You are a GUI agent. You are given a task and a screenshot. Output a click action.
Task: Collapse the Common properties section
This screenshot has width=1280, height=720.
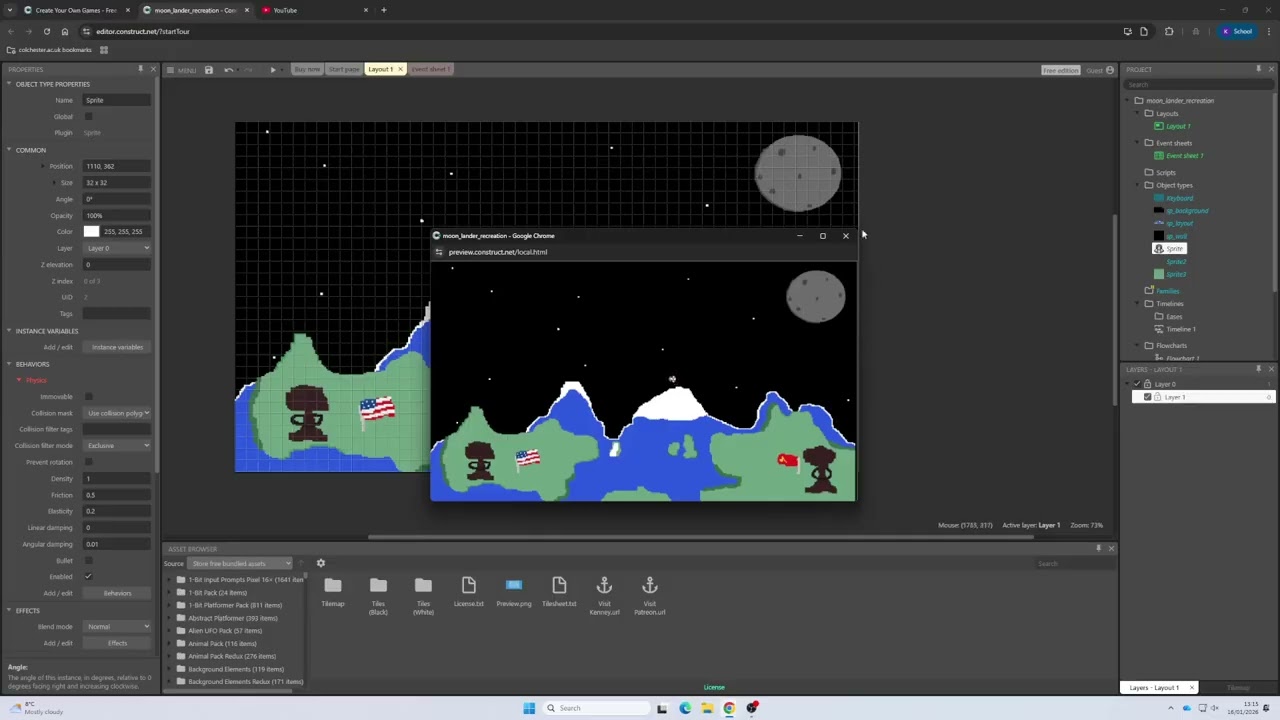9,150
